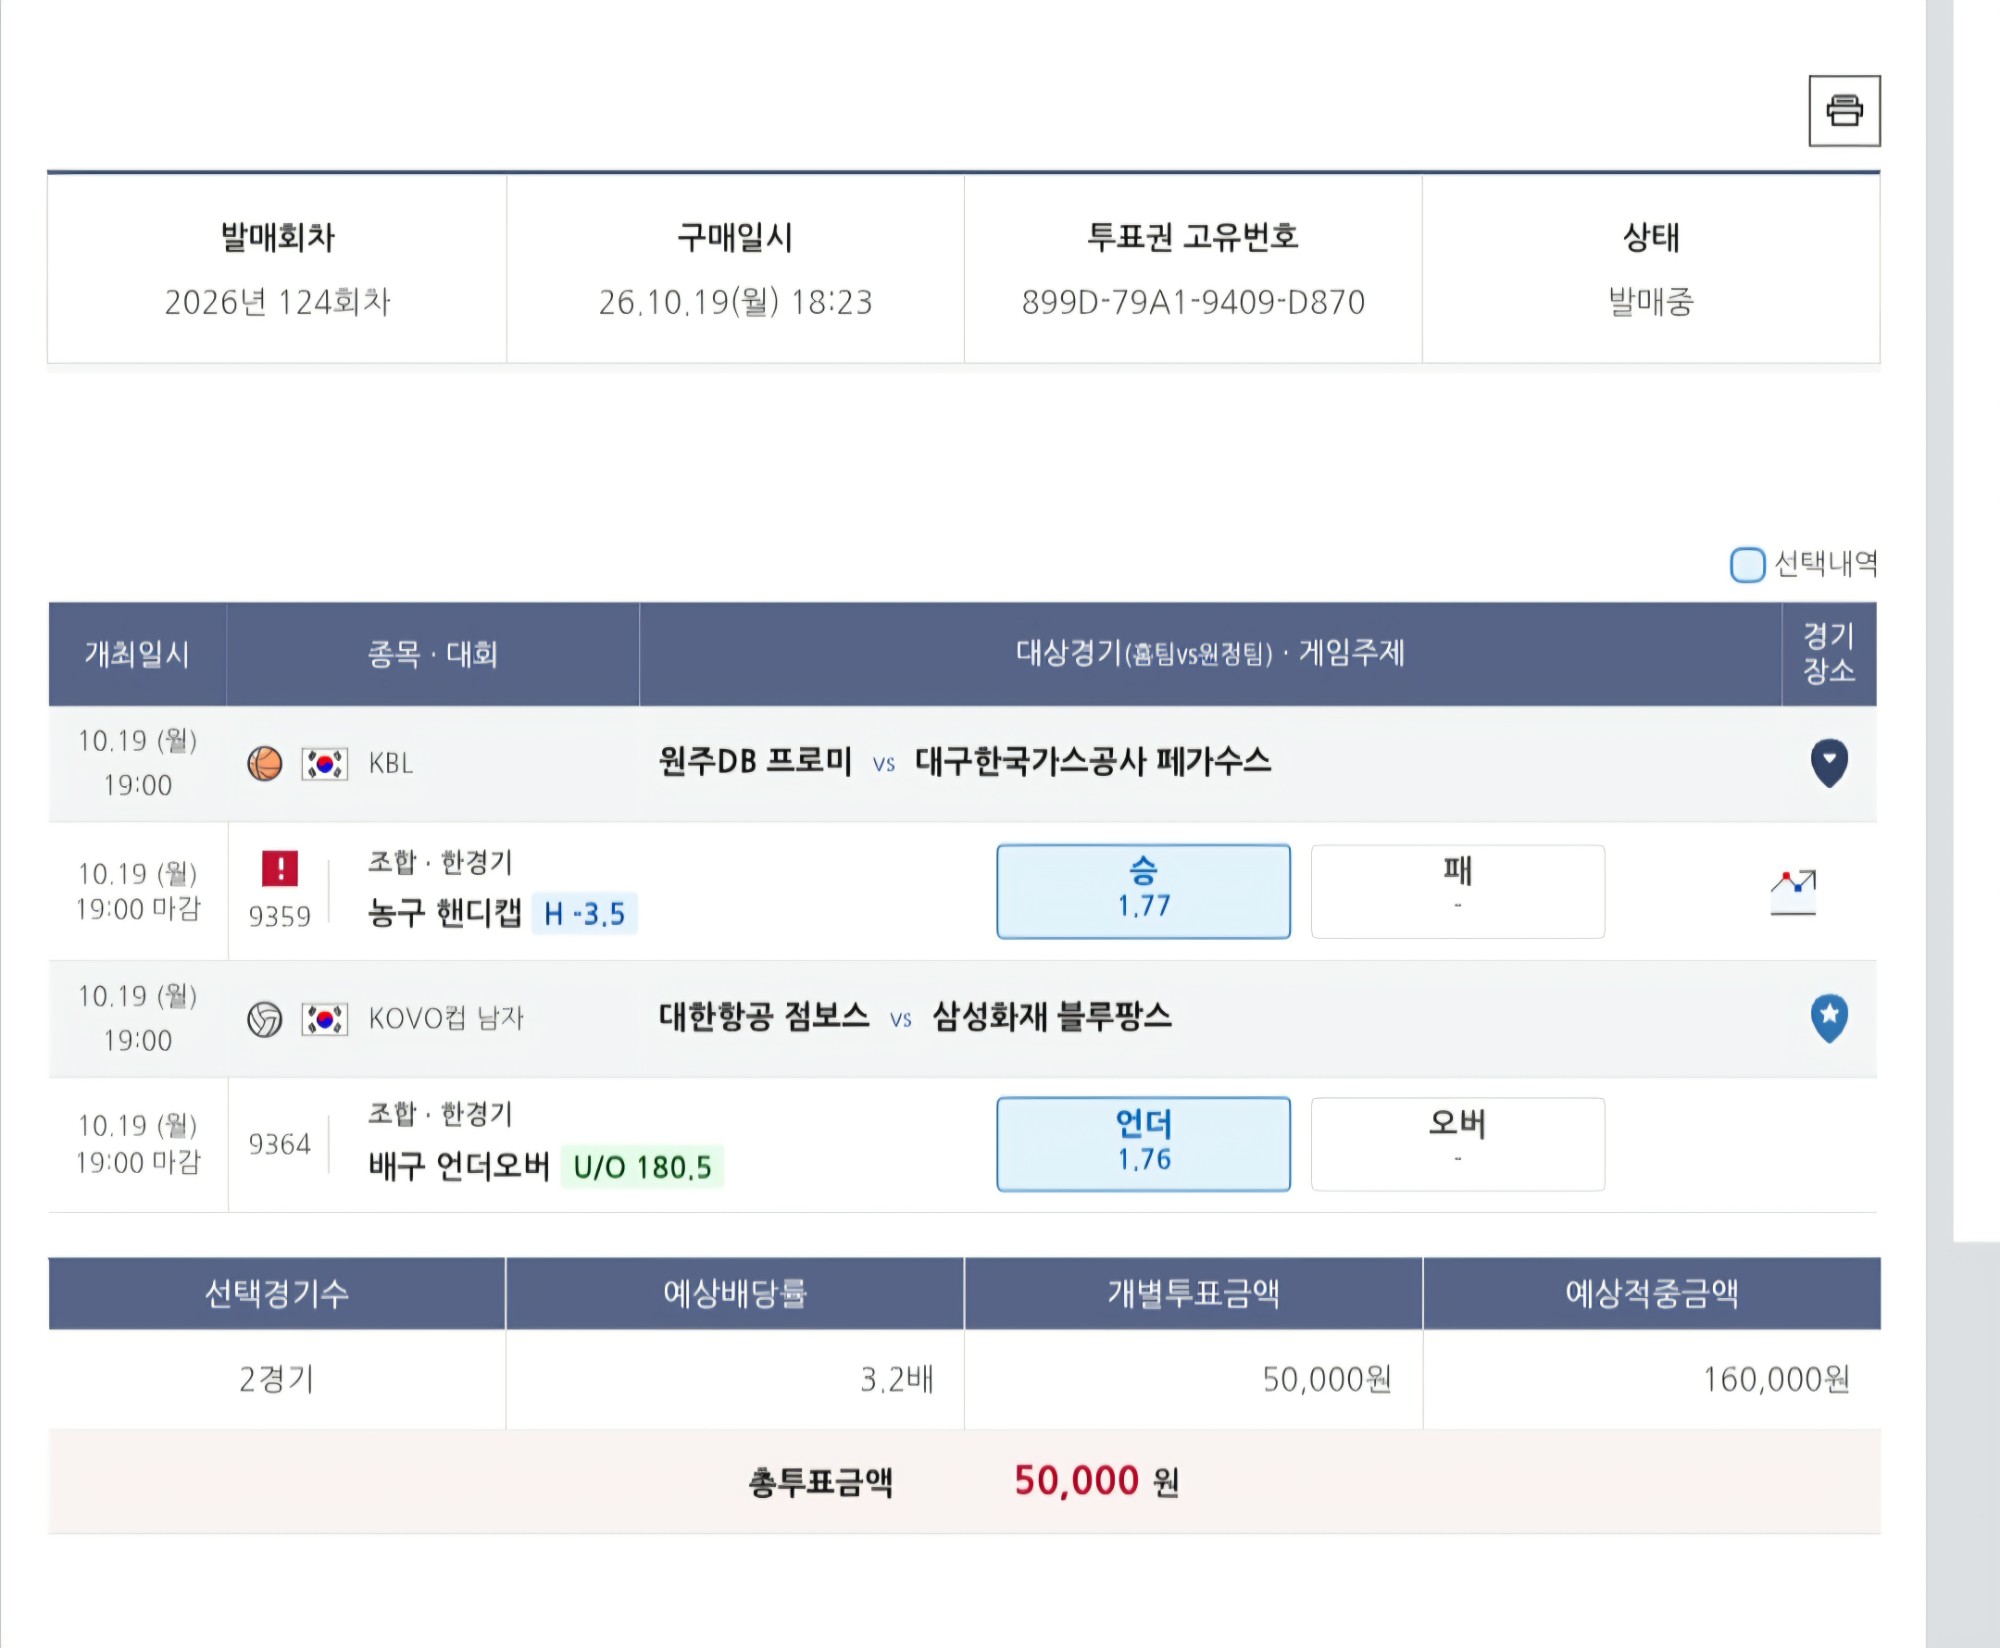The width and height of the screenshot is (2000, 1648).
Task: Click the U/O 180.5 badge
Action: coord(642,1166)
